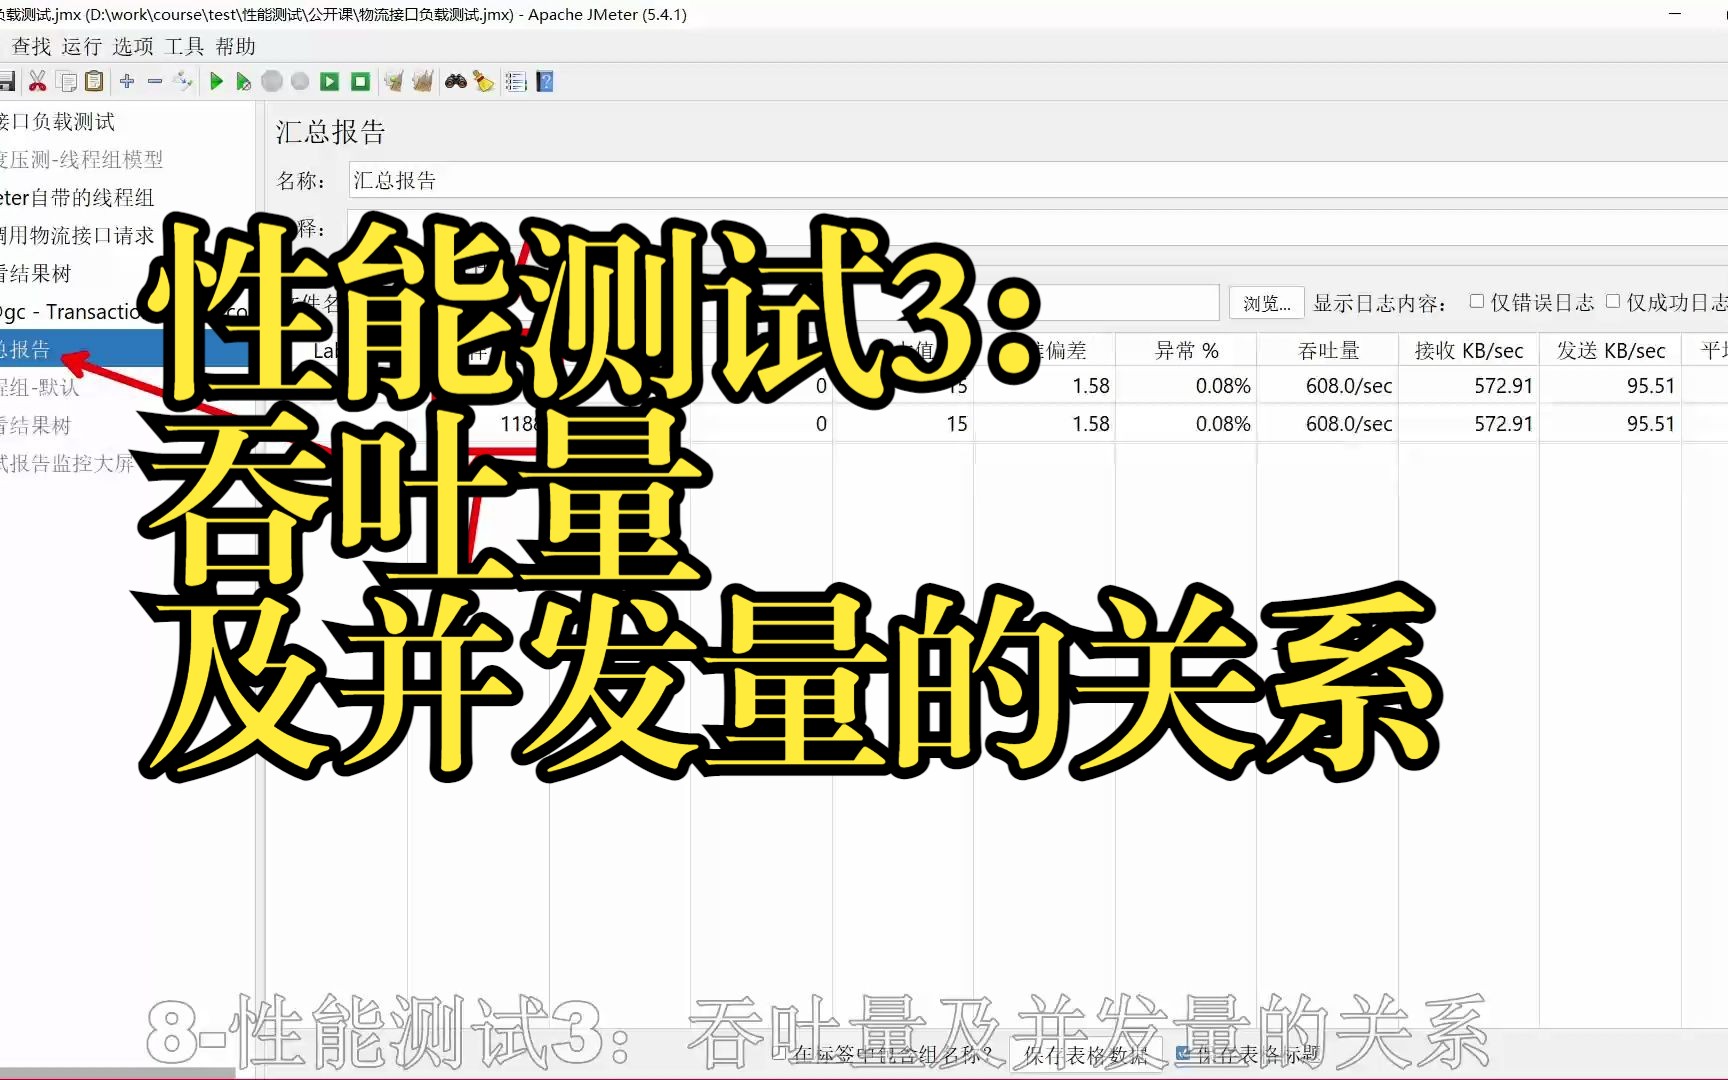Select 接口负载测试 root tree node
1728x1080 pixels.
click(57, 122)
